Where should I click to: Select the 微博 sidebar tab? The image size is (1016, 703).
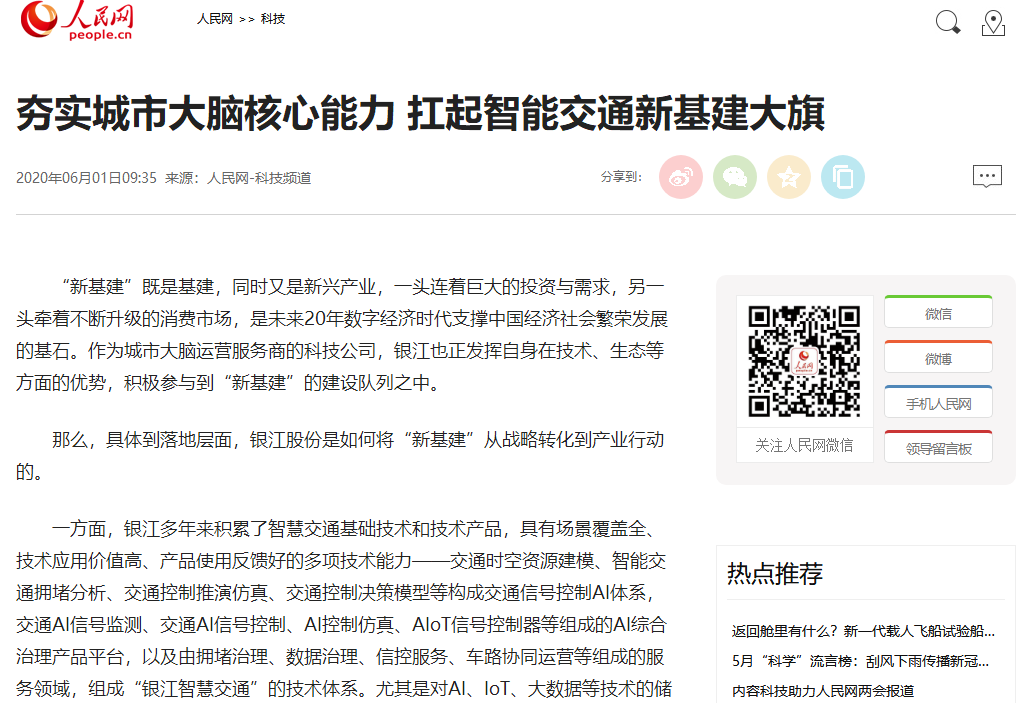click(x=938, y=358)
